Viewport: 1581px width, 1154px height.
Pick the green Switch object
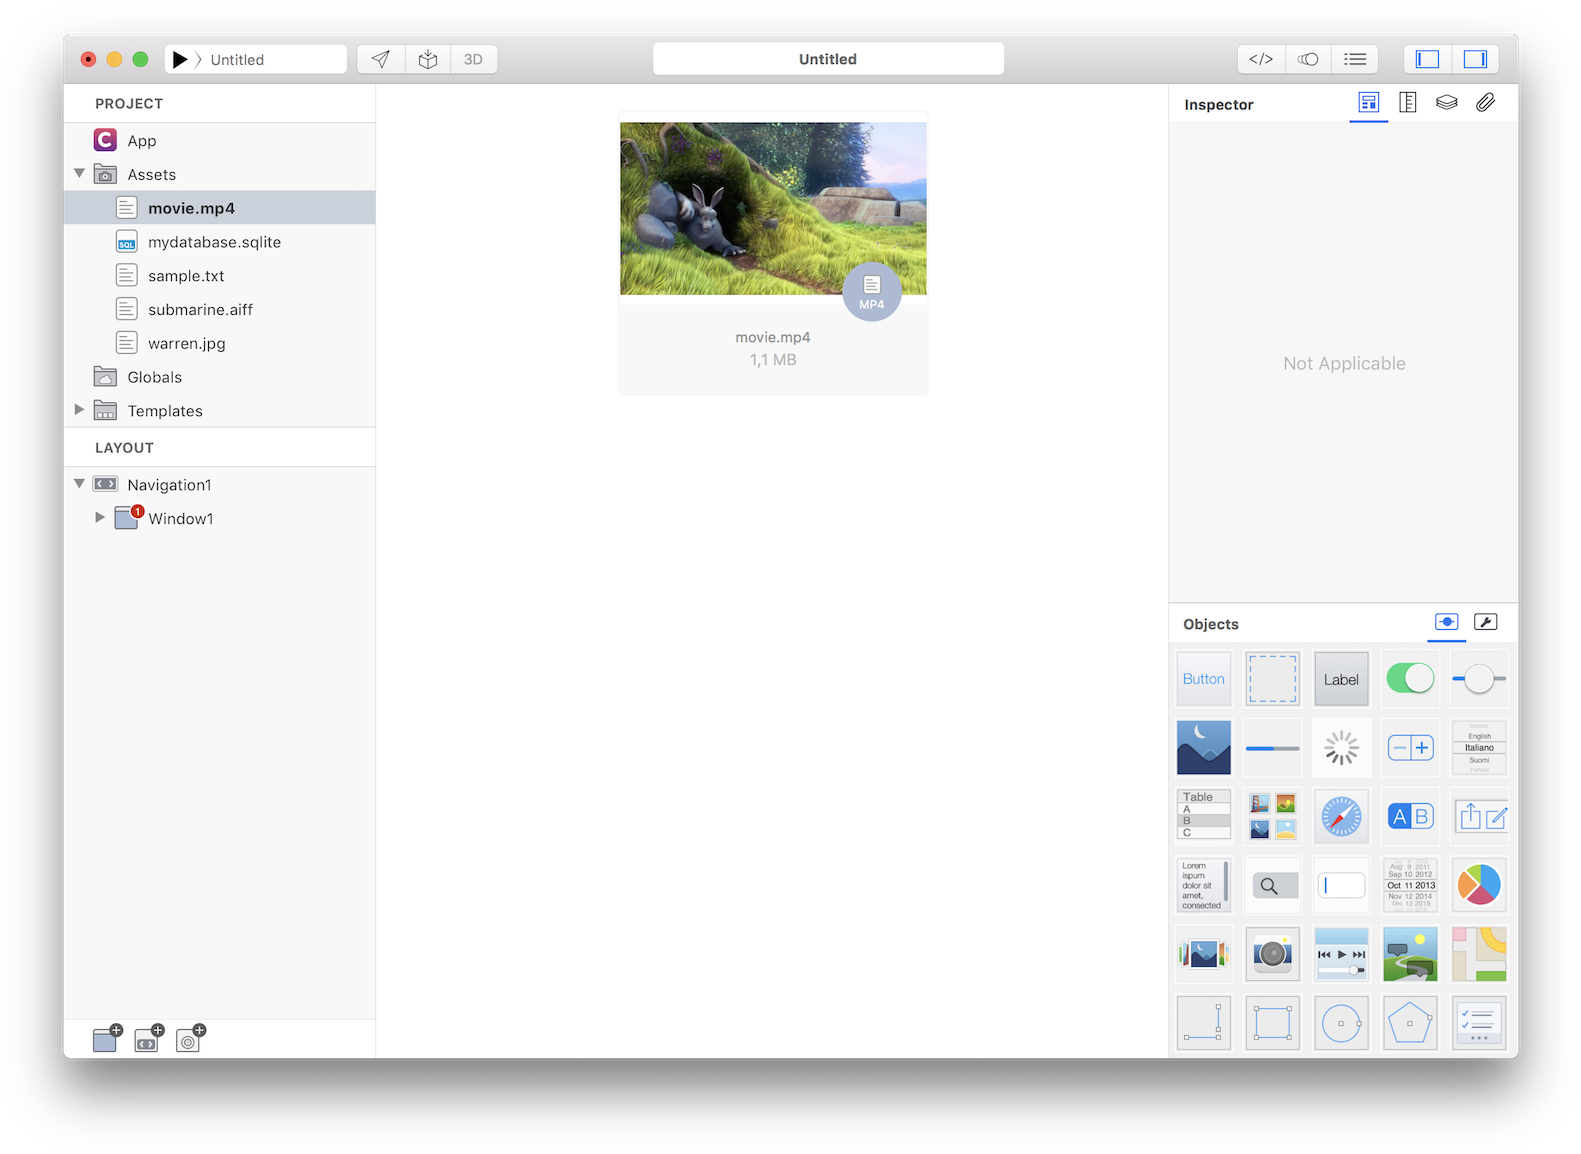[1410, 679]
